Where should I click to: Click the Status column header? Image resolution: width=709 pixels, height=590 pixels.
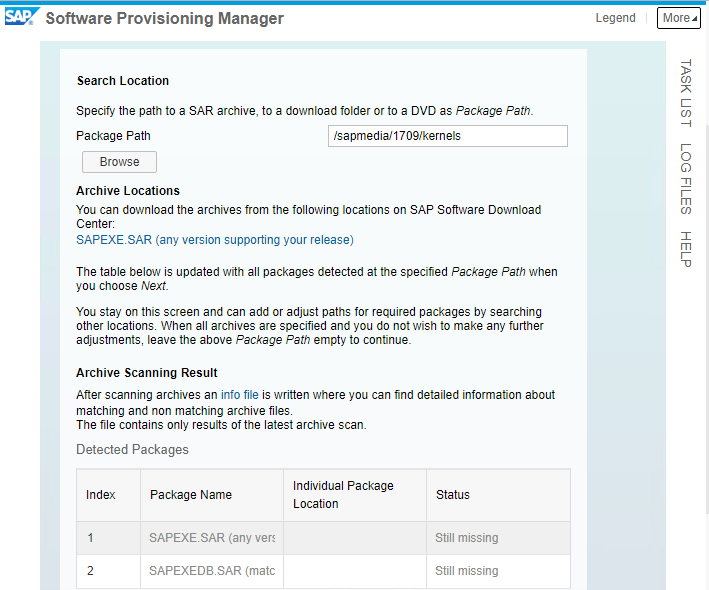[498, 495]
